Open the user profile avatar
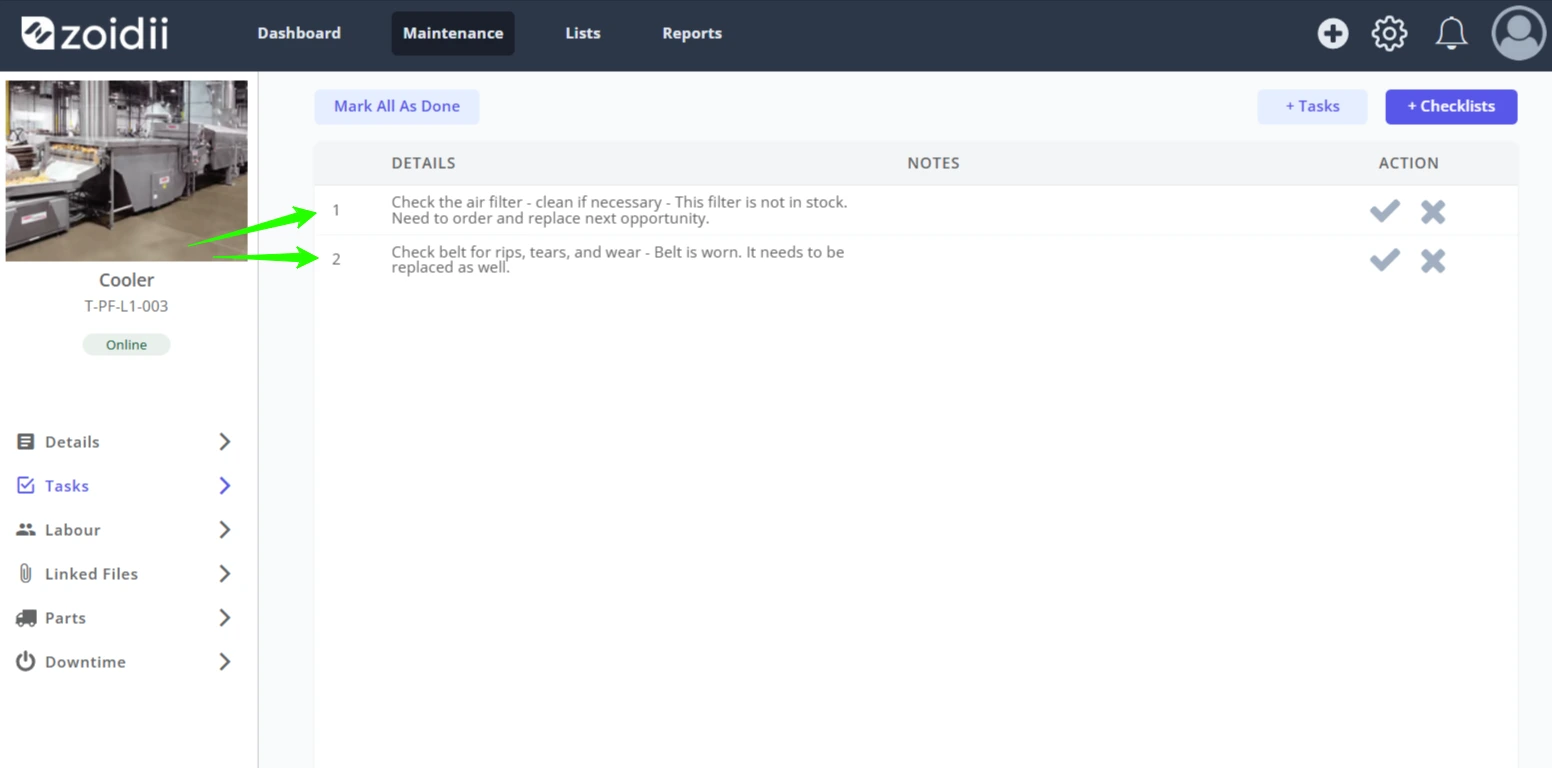The height and width of the screenshot is (768, 1552). 1518,33
